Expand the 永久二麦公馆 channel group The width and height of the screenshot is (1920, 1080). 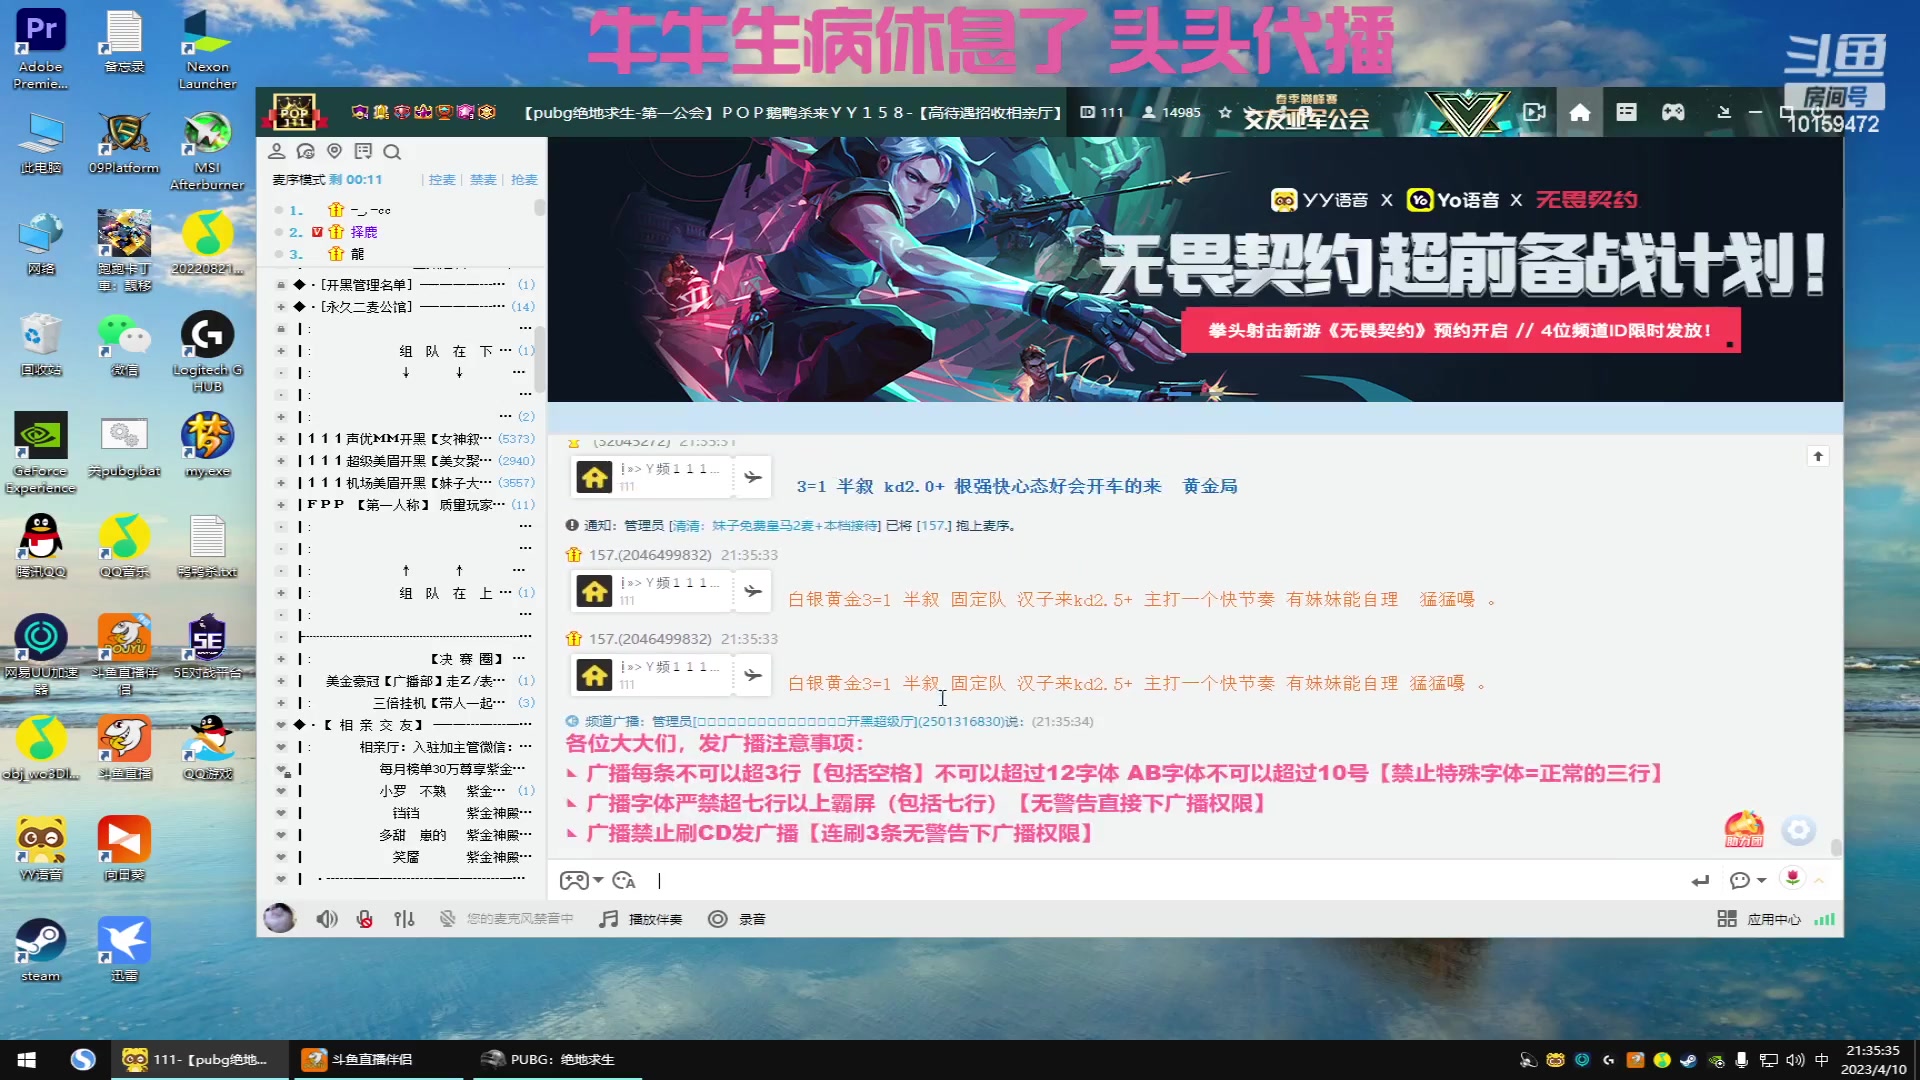click(x=281, y=307)
